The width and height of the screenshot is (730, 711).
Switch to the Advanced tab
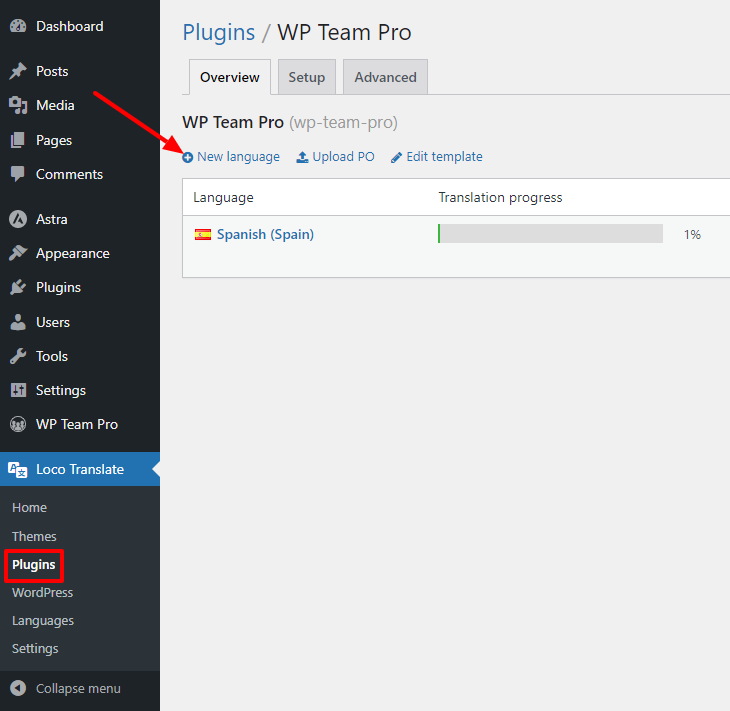click(385, 77)
